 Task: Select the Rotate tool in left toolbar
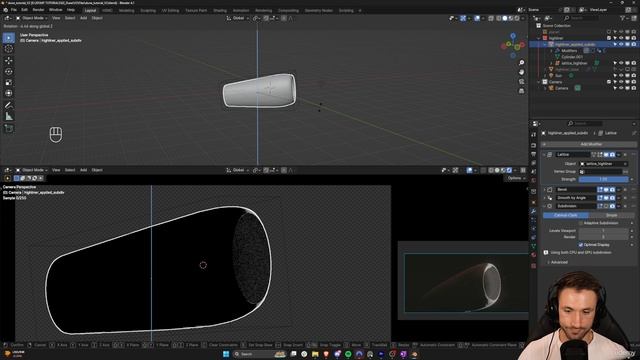9,71
